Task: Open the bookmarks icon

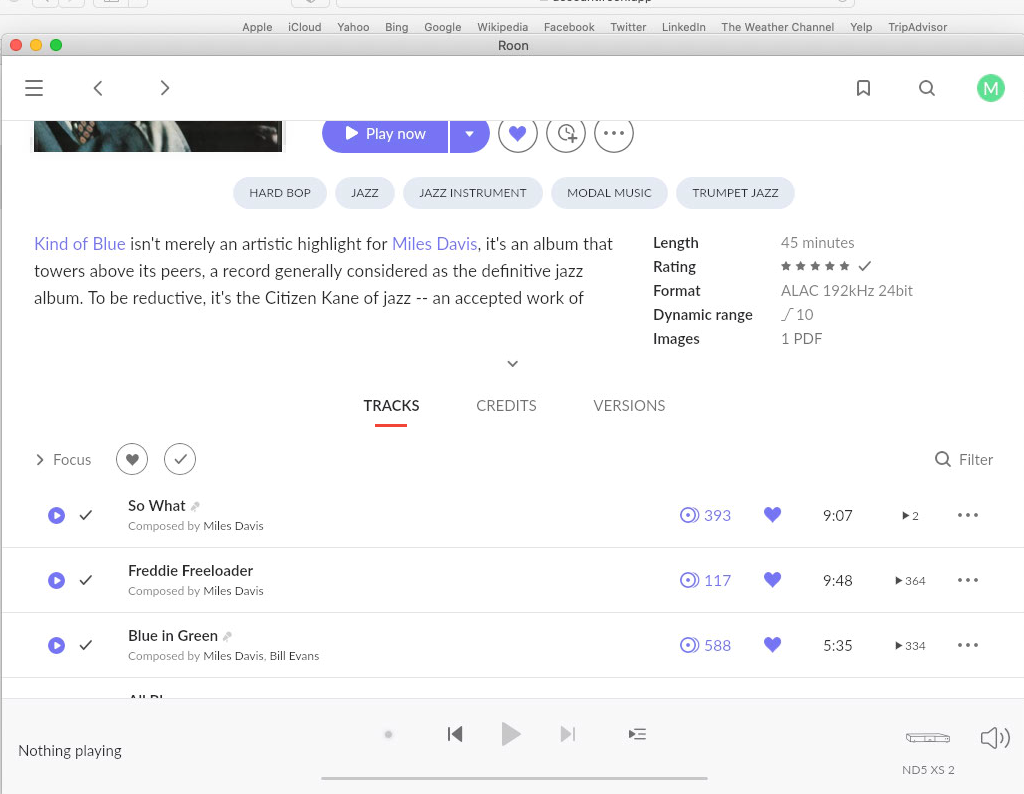Action: click(863, 87)
